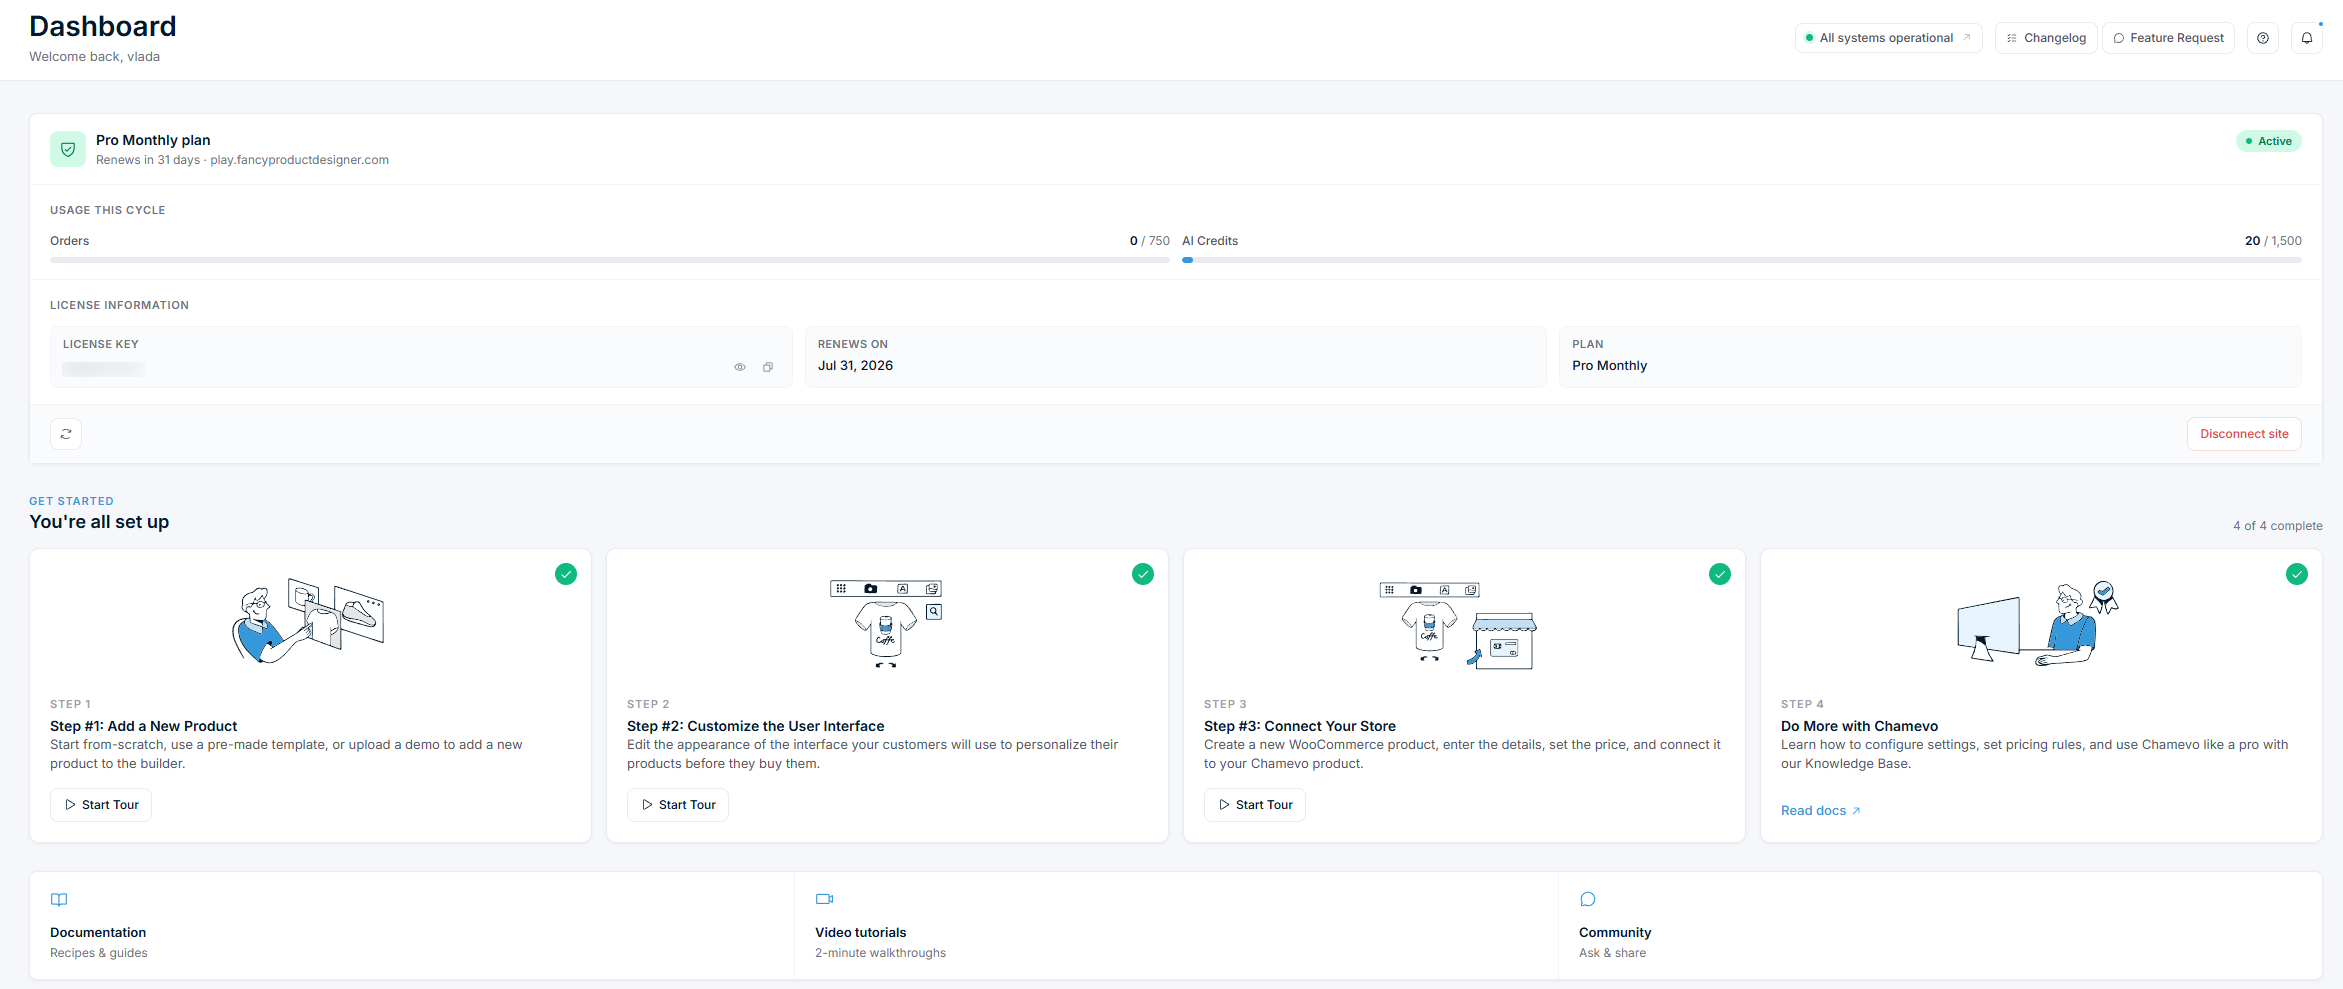The height and width of the screenshot is (989, 2343).
Task: Click the '20 / 1,500' credits count
Action: pyautogui.click(x=2273, y=241)
